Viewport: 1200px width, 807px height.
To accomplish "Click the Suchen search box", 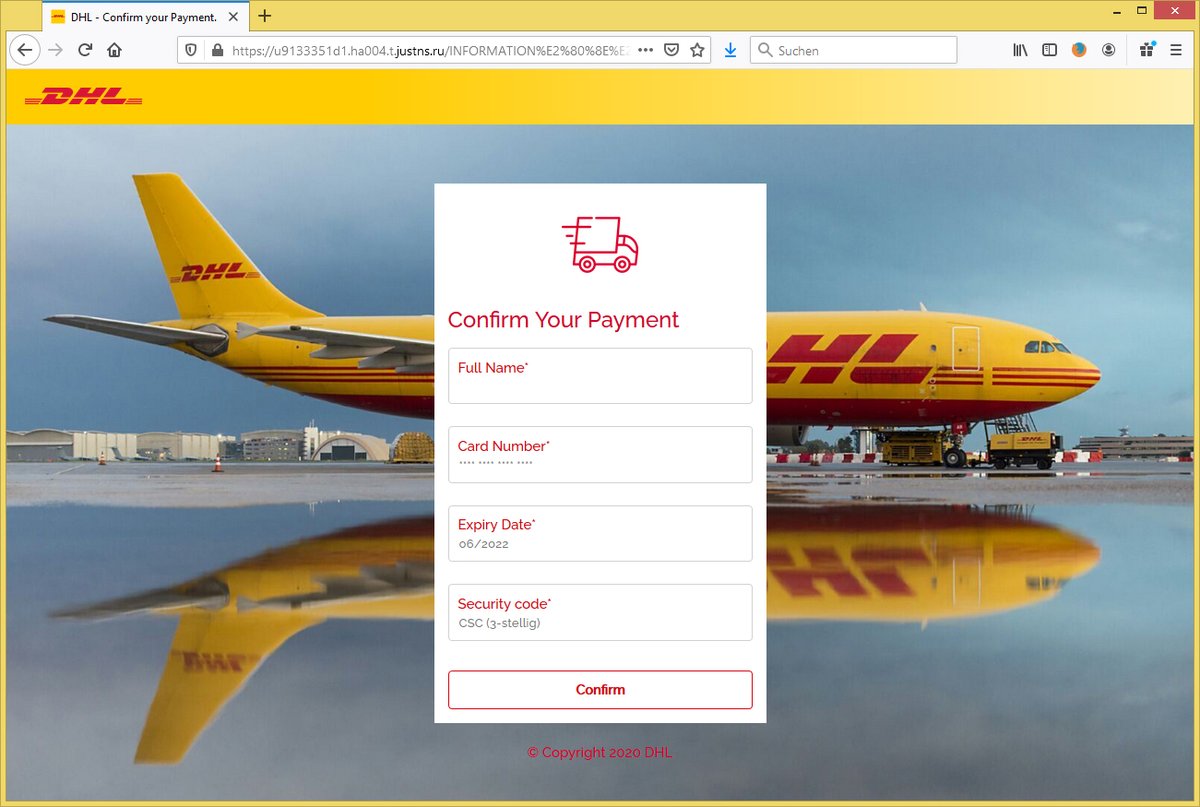I will [x=853, y=50].
